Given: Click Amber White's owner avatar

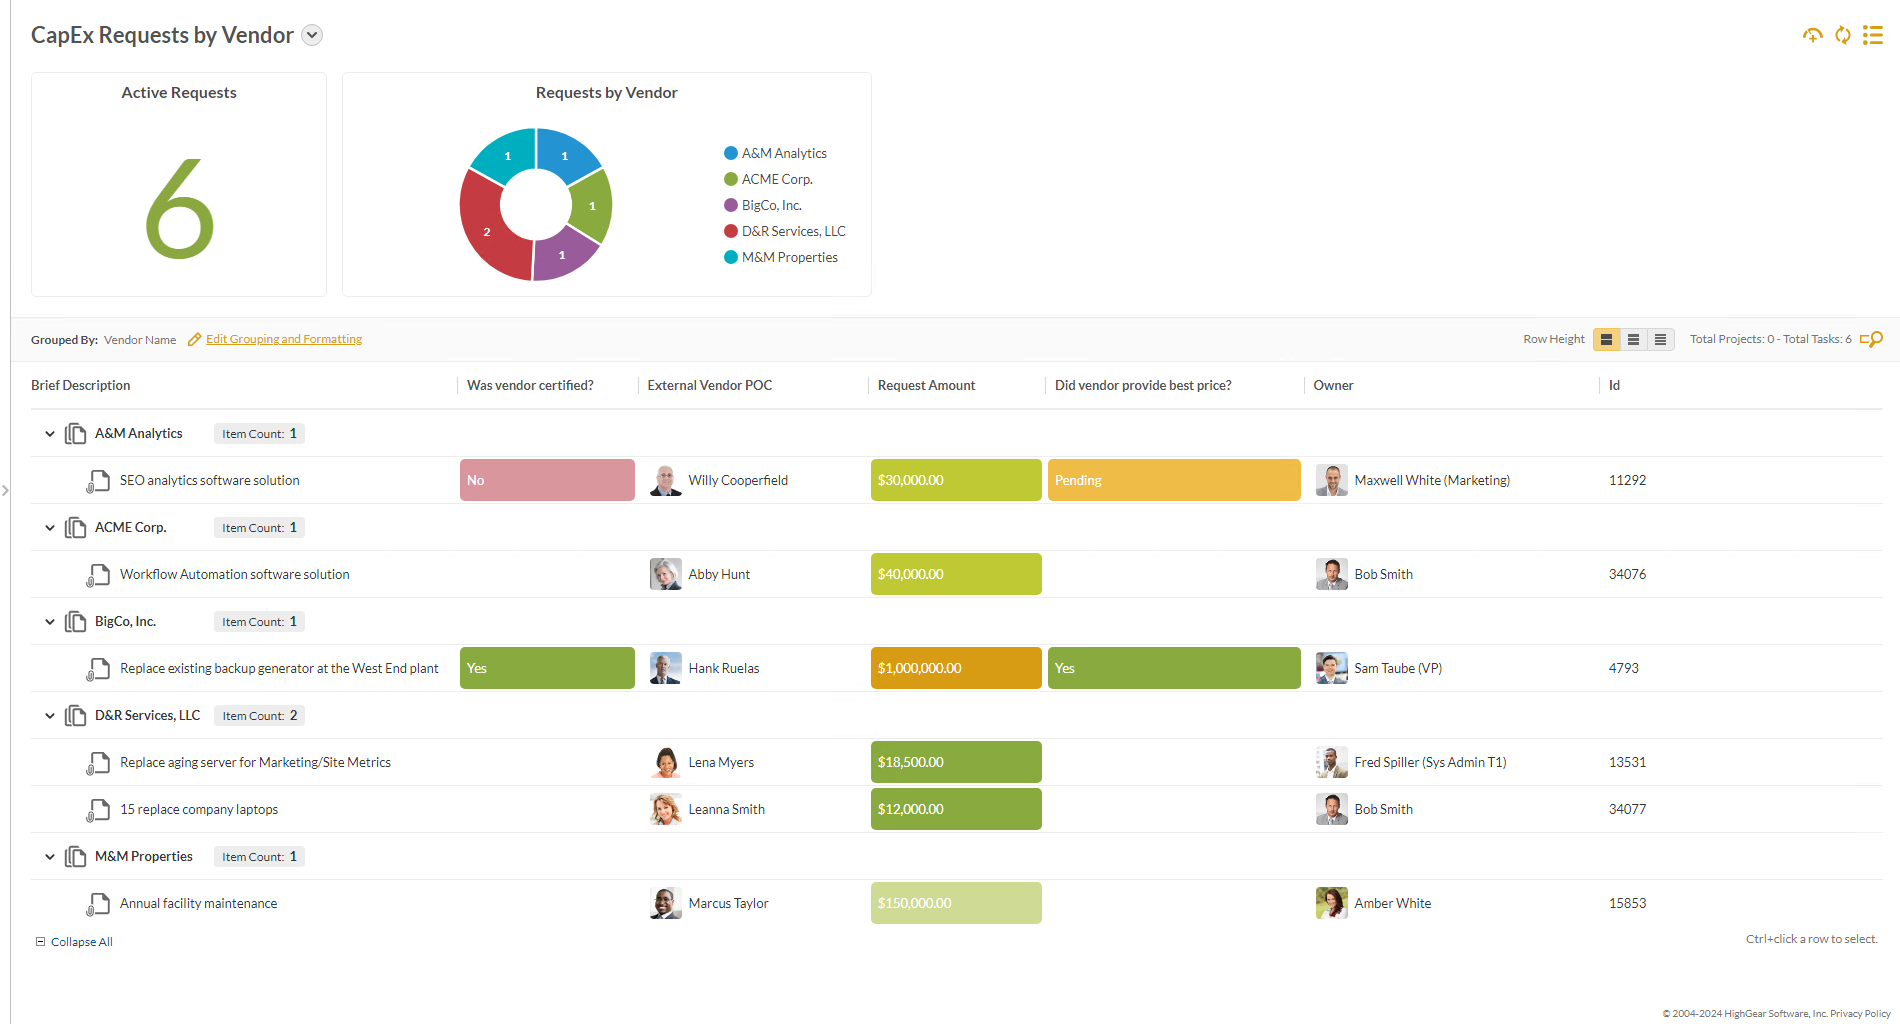Looking at the screenshot, I should (x=1331, y=903).
